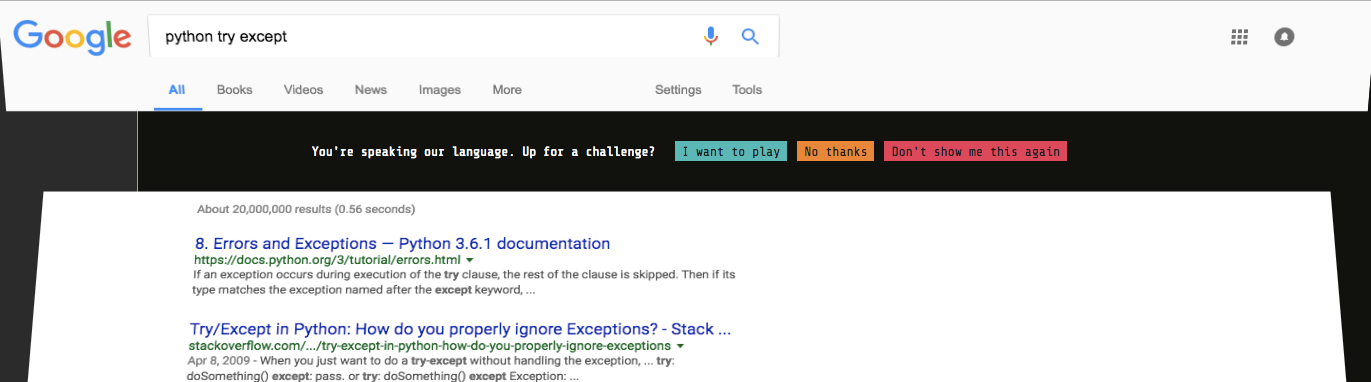Select the All results tab

177,90
